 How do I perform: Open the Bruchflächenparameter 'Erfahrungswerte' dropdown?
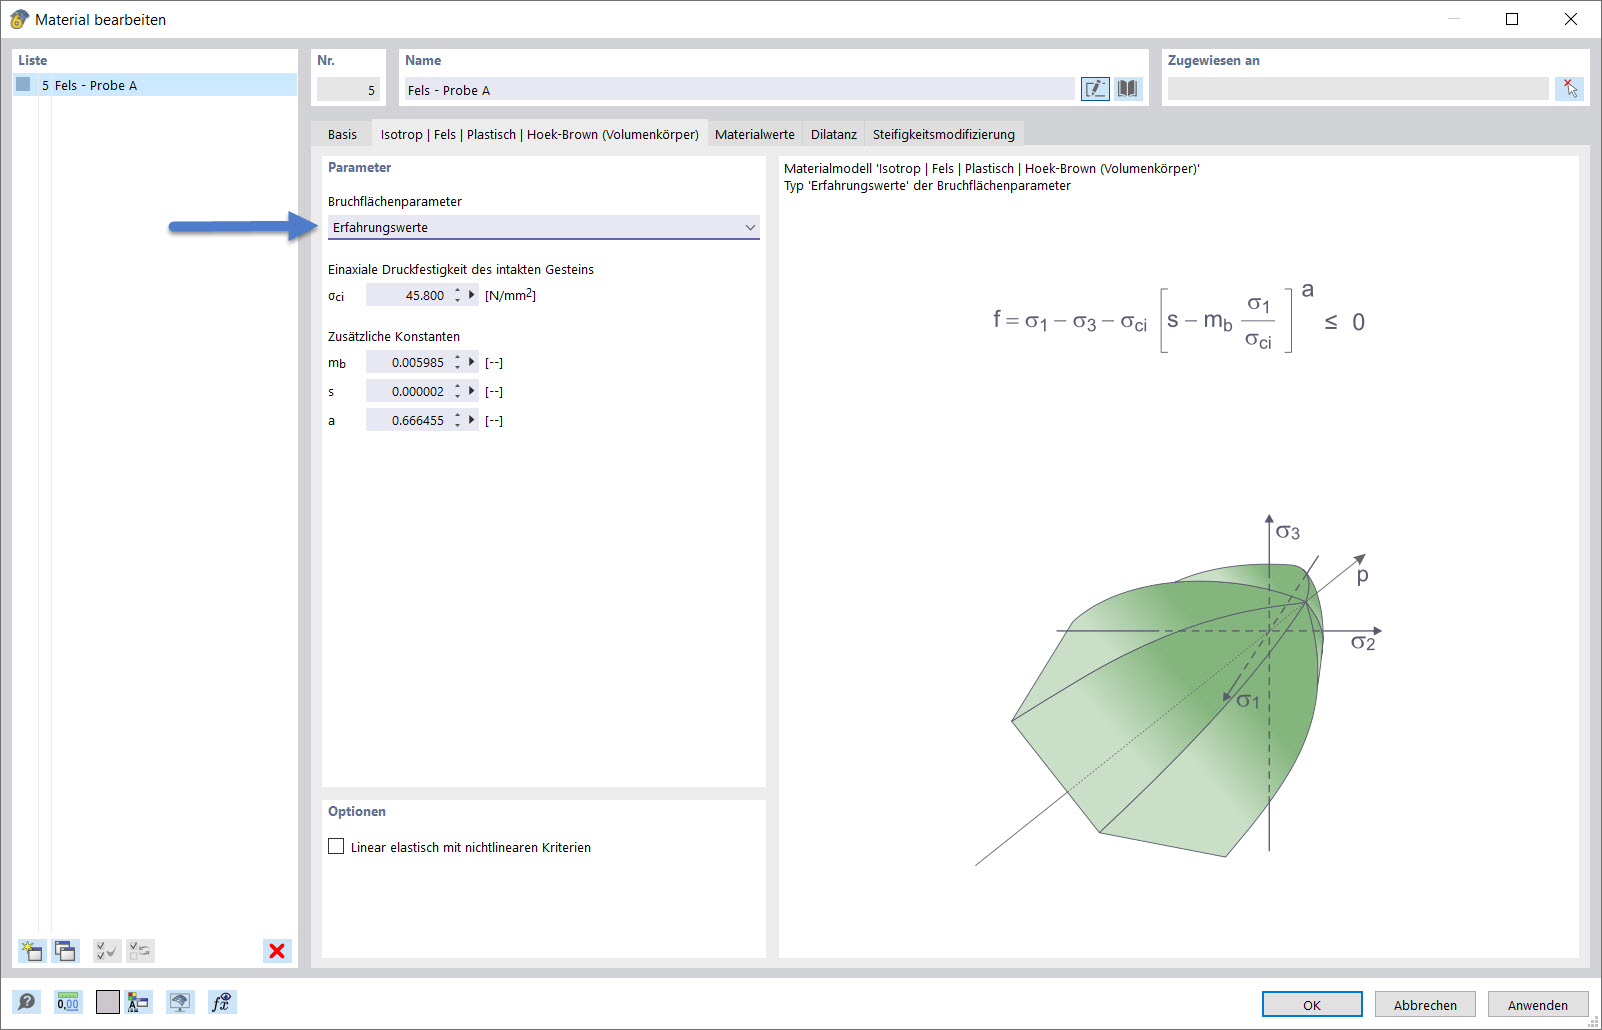coord(544,228)
